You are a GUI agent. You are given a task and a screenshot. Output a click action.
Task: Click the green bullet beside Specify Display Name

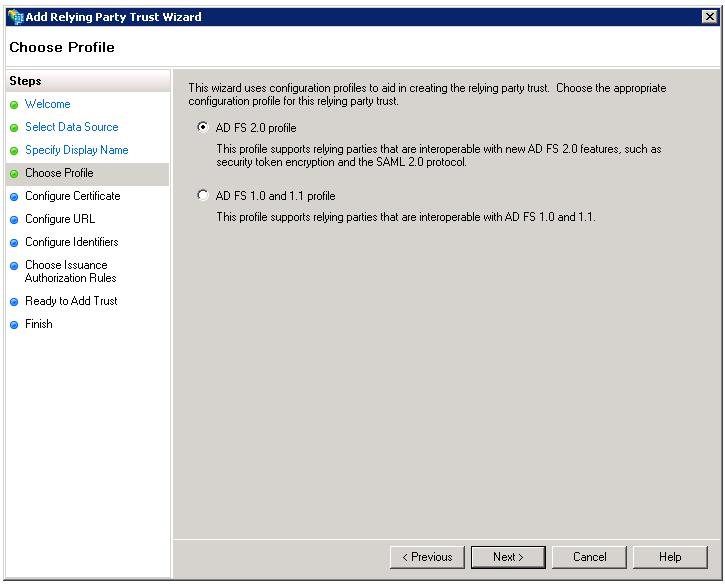coord(14,151)
